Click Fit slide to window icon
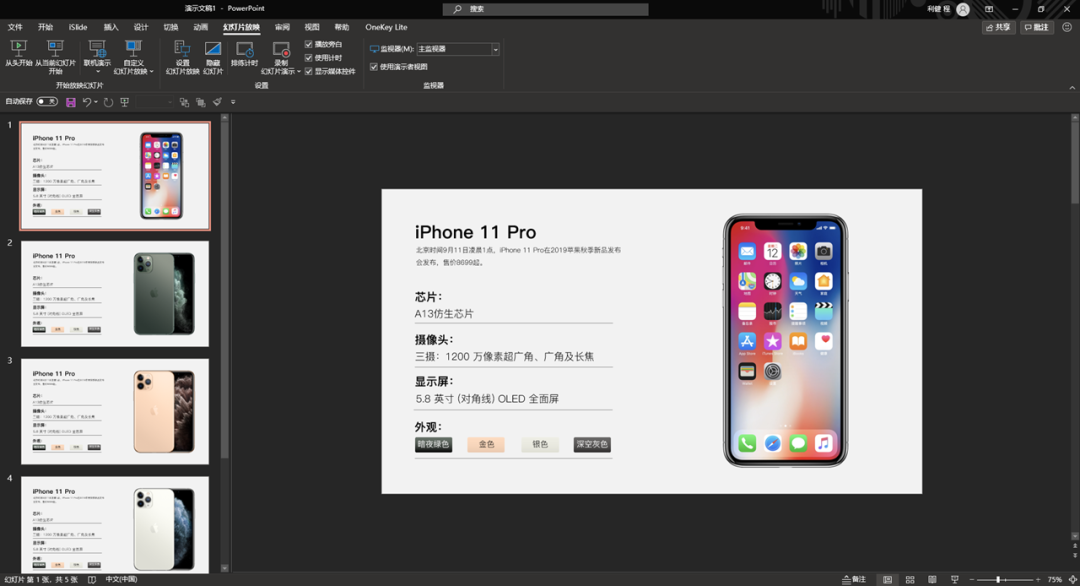The width and height of the screenshot is (1080, 586). [x=1072, y=580]
